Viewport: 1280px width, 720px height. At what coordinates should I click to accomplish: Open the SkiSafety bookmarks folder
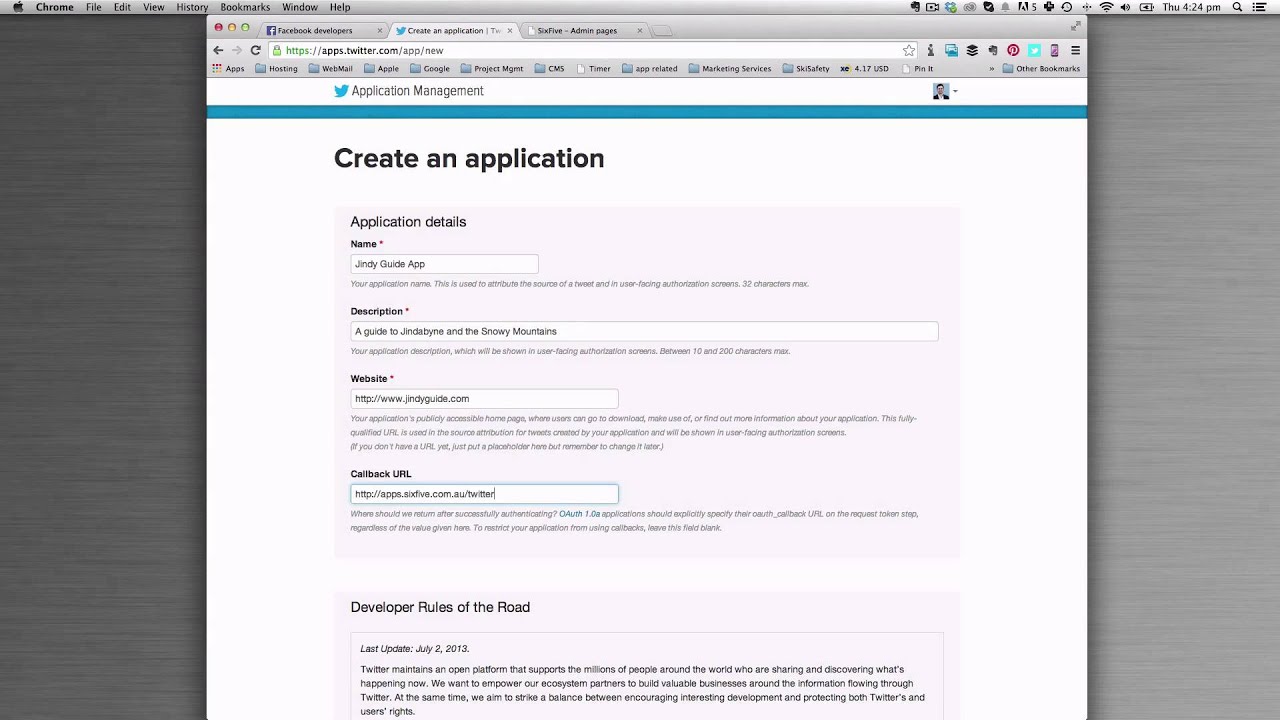[x=806, y=69]
